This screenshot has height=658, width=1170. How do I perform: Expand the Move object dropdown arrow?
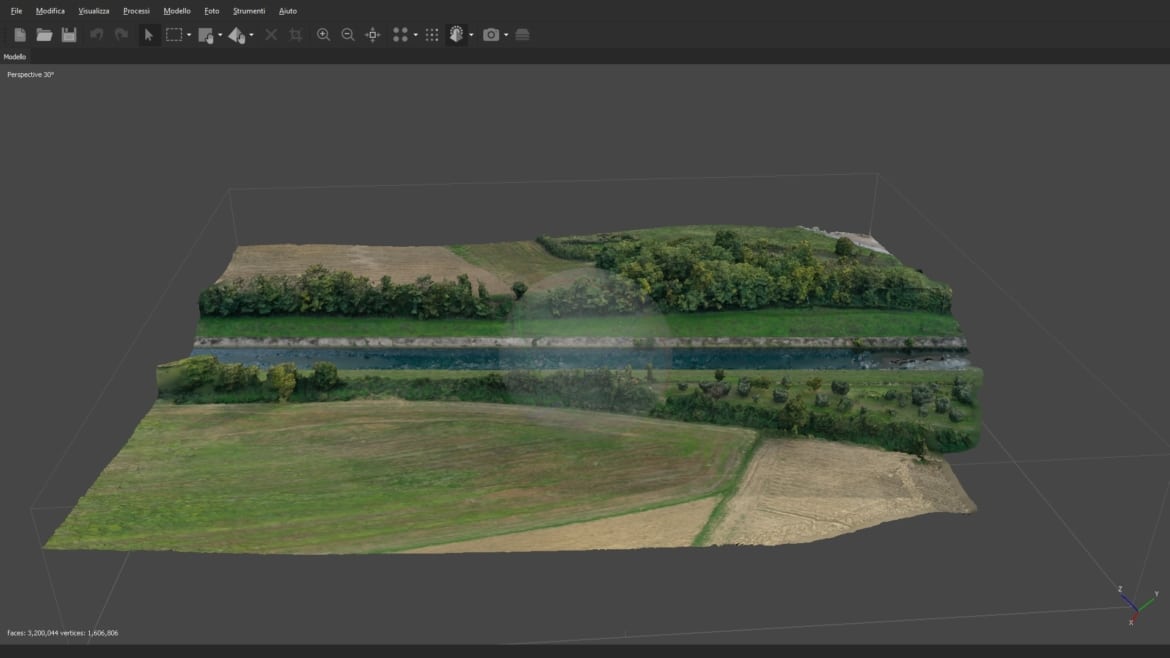click(x=251, y=35)
